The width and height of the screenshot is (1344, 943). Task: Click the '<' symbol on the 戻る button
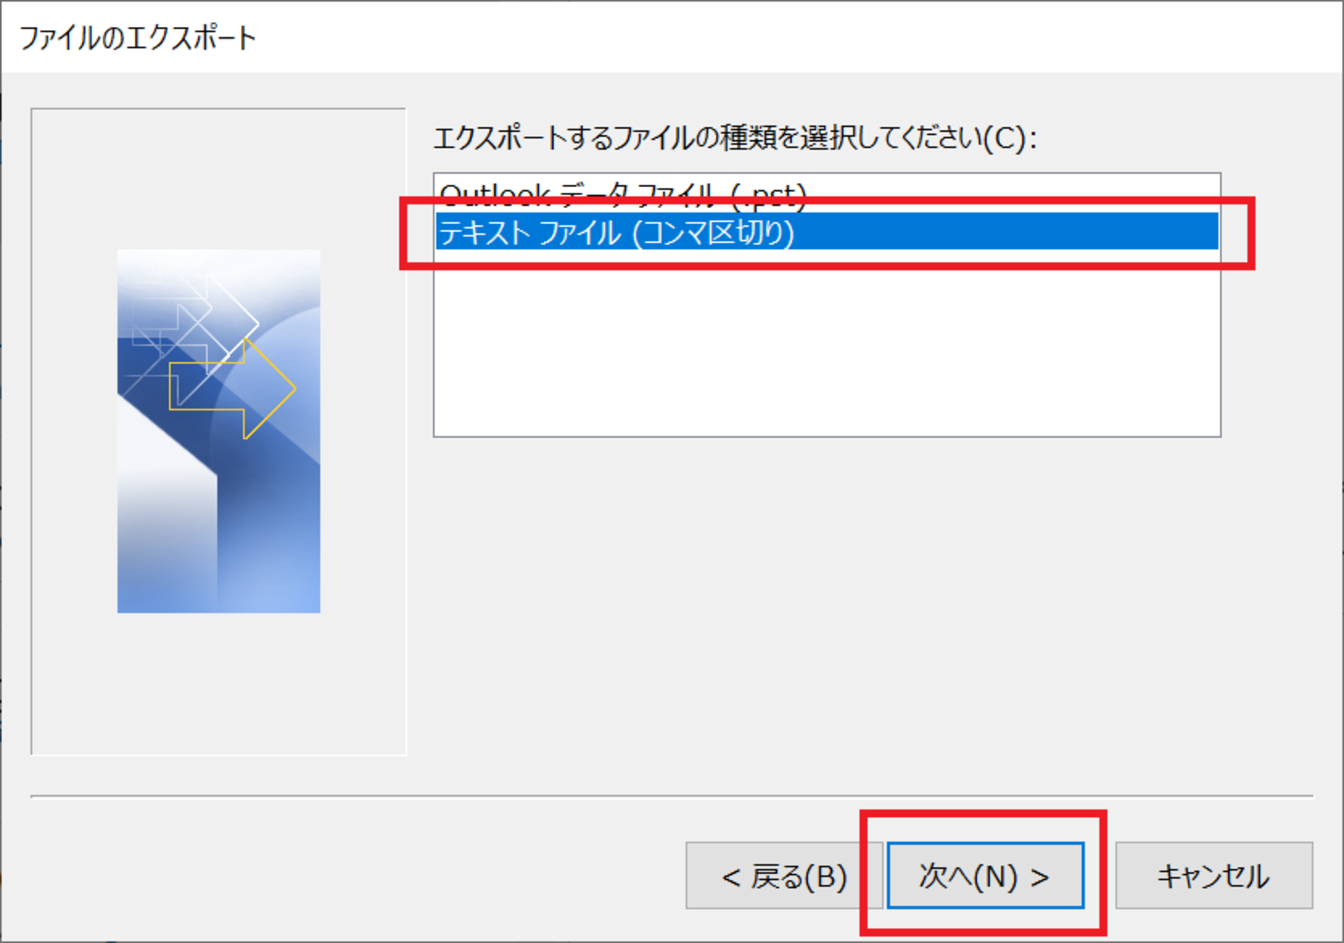click(731, 878)
